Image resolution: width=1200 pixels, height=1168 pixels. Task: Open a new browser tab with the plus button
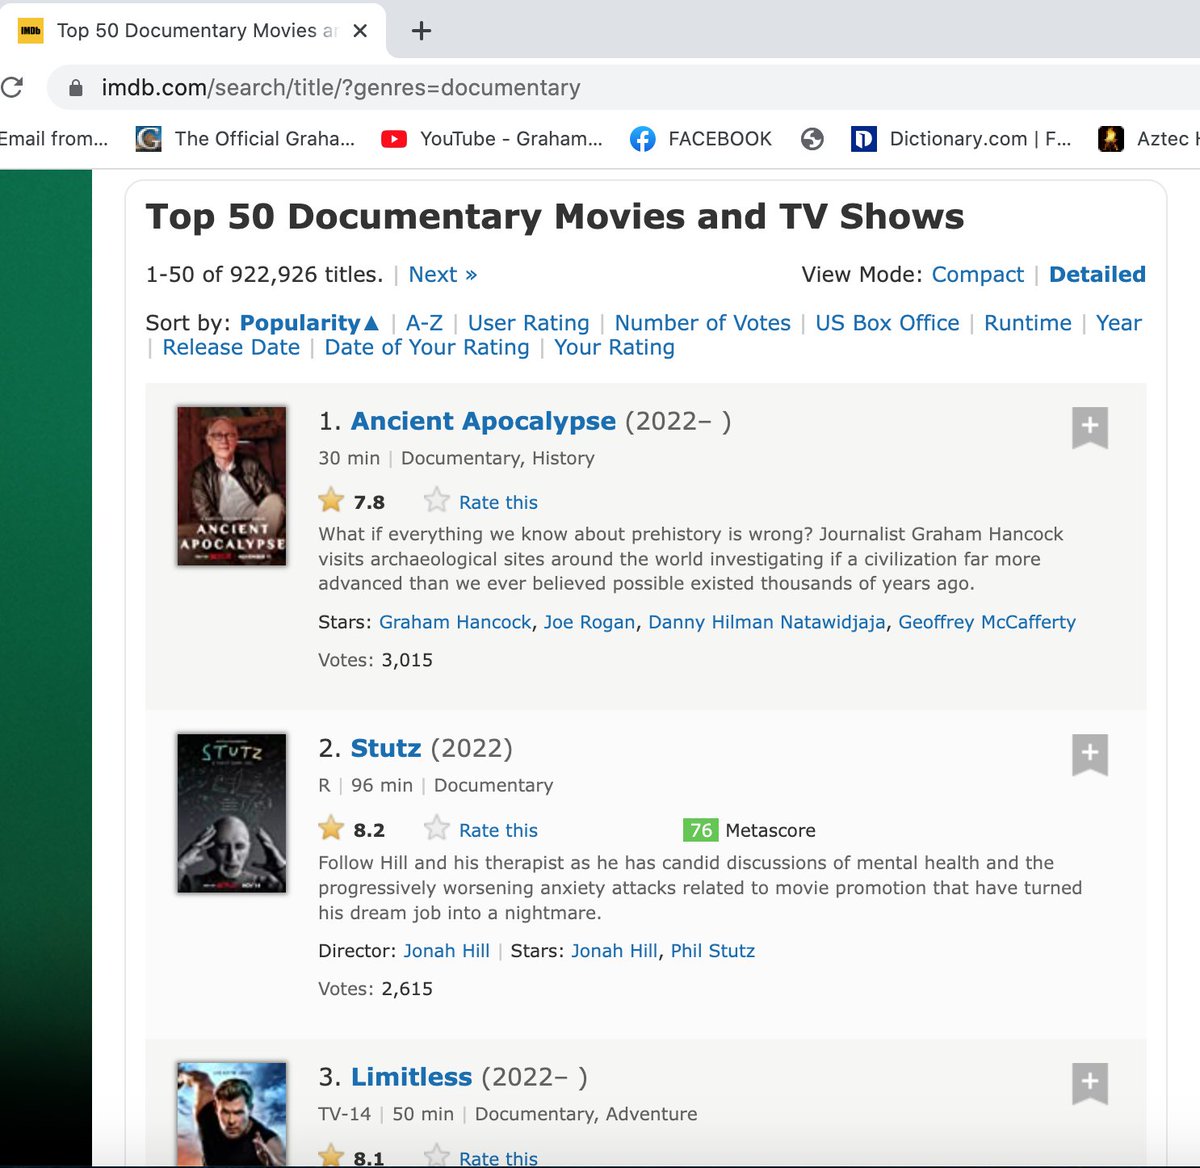[x=422, y=31]
